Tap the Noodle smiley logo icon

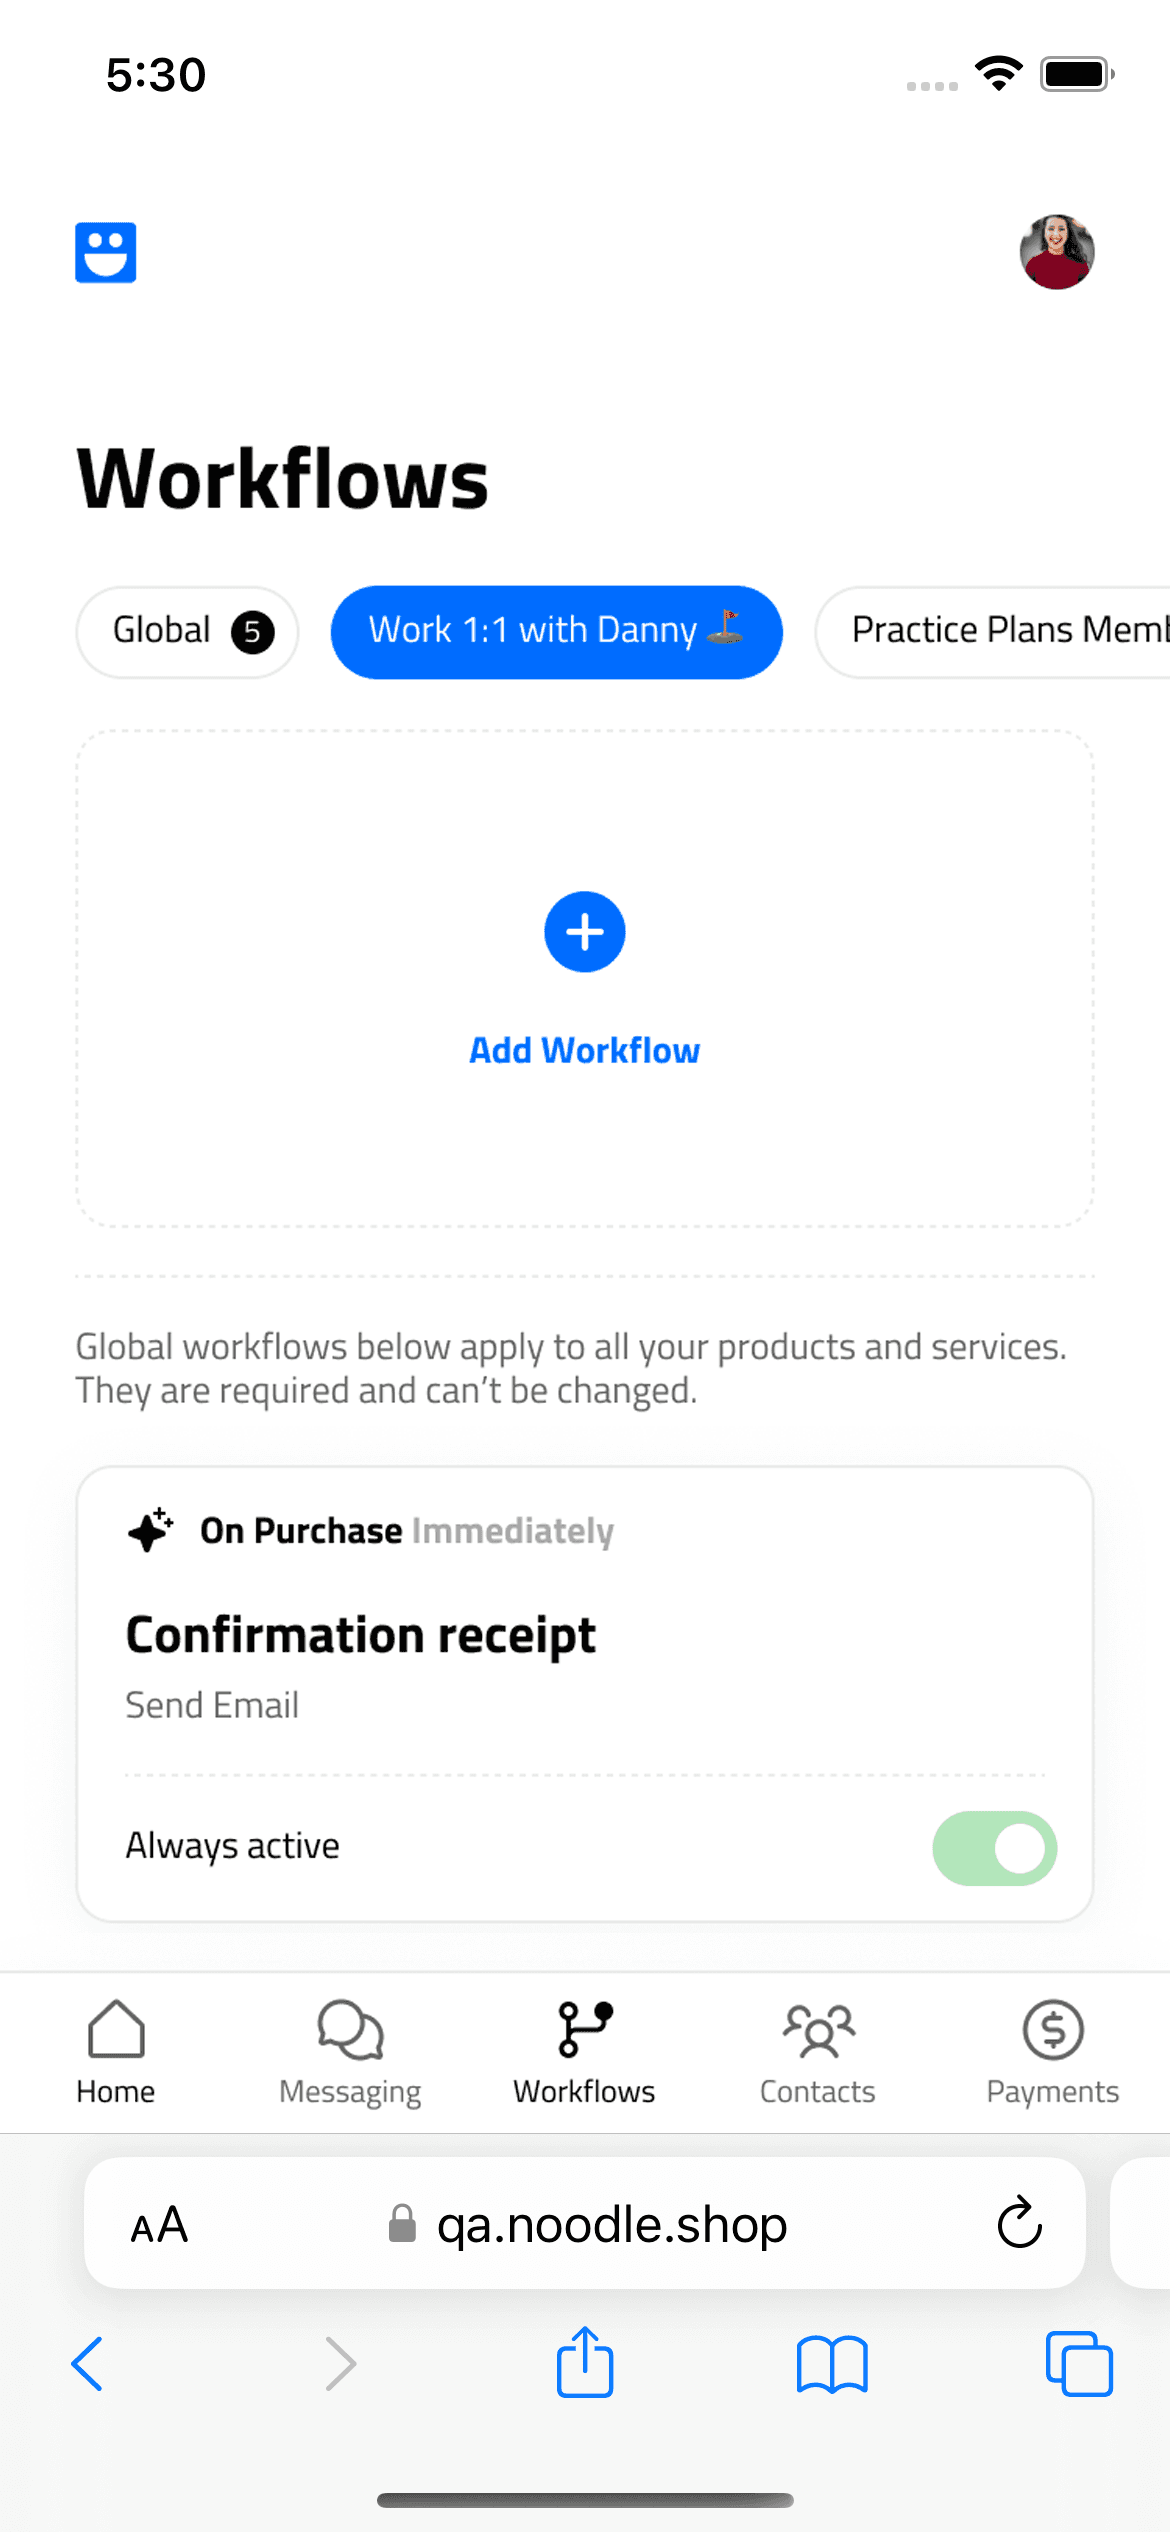point(106,253)
